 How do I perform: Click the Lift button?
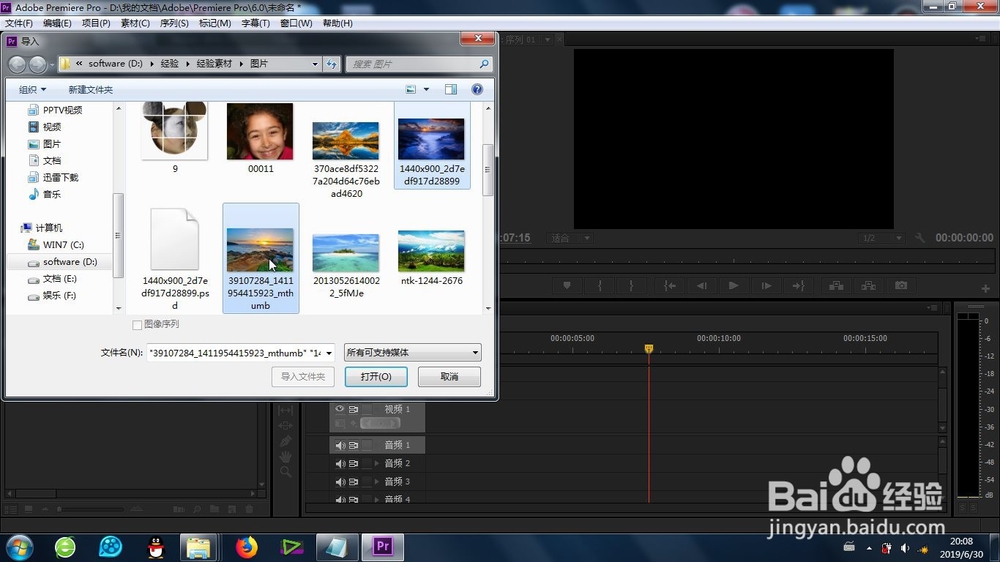pos(836,286)
